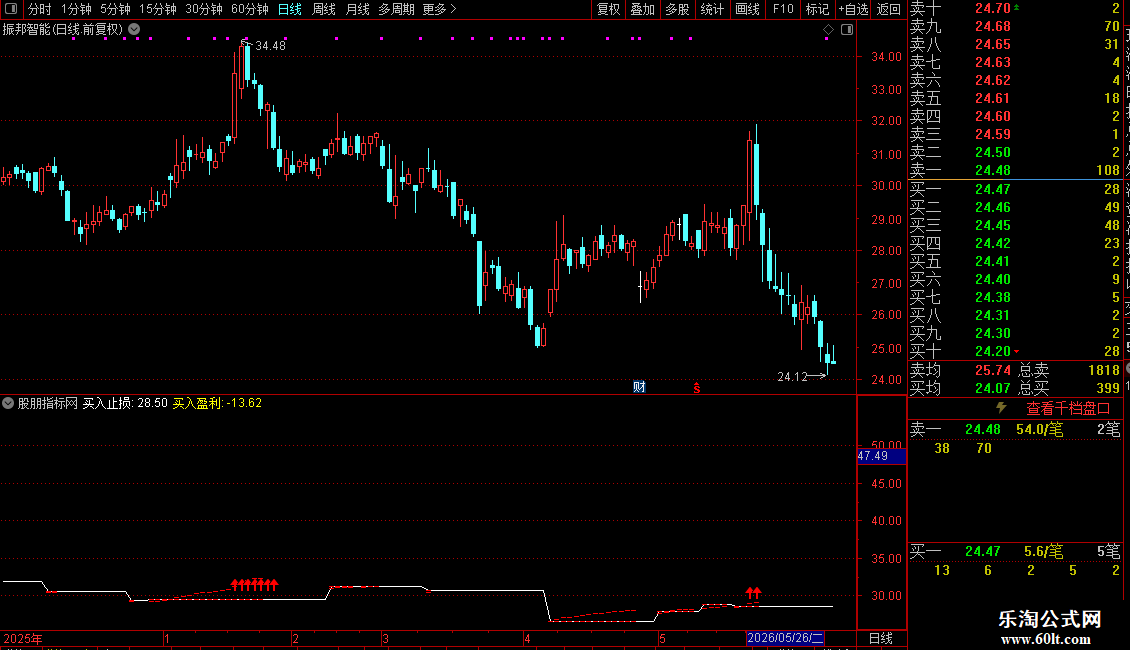Select the 买一 24.47 order row

[x=1015, y=190]
